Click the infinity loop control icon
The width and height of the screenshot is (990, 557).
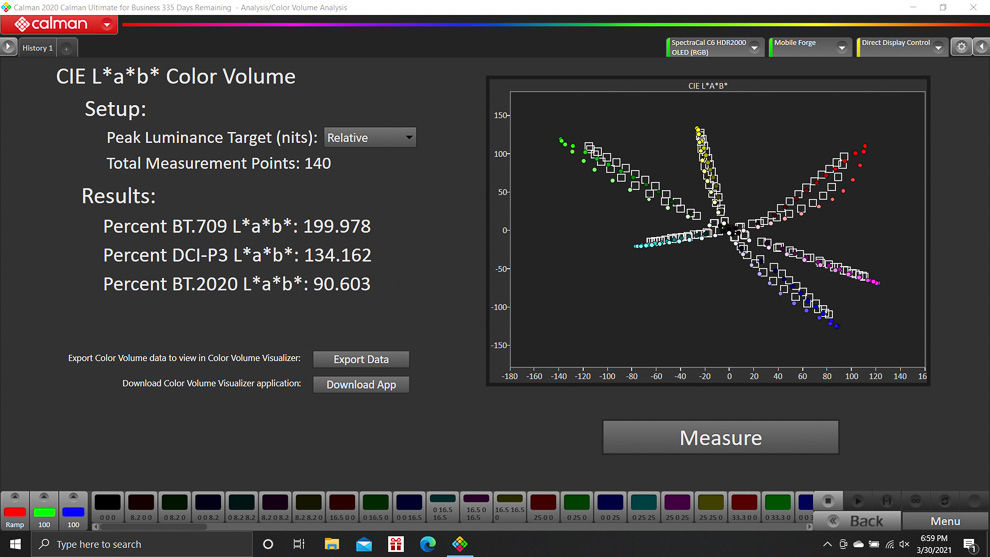[x=915, y=501]
